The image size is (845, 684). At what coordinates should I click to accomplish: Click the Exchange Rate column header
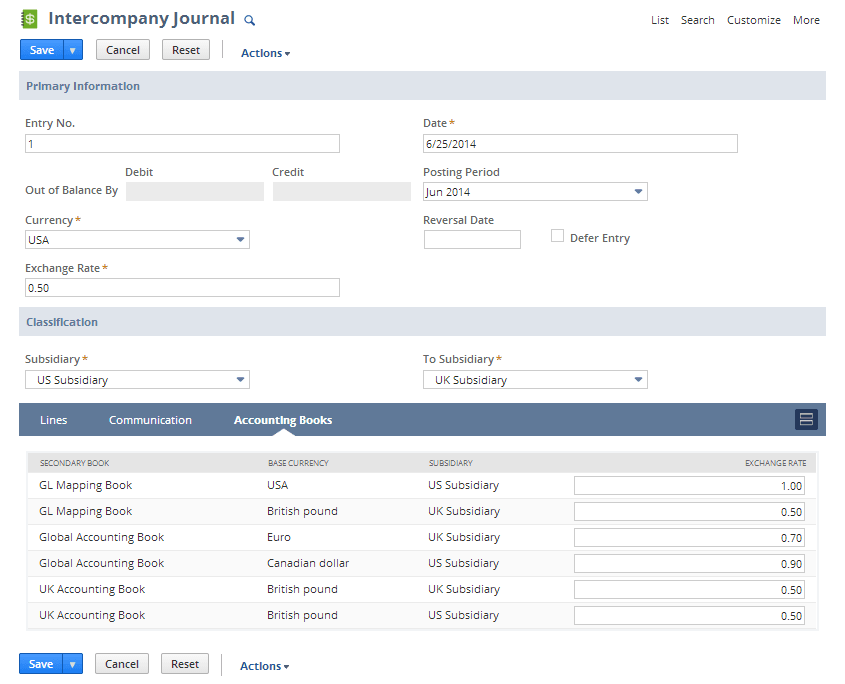click(775, 463)
